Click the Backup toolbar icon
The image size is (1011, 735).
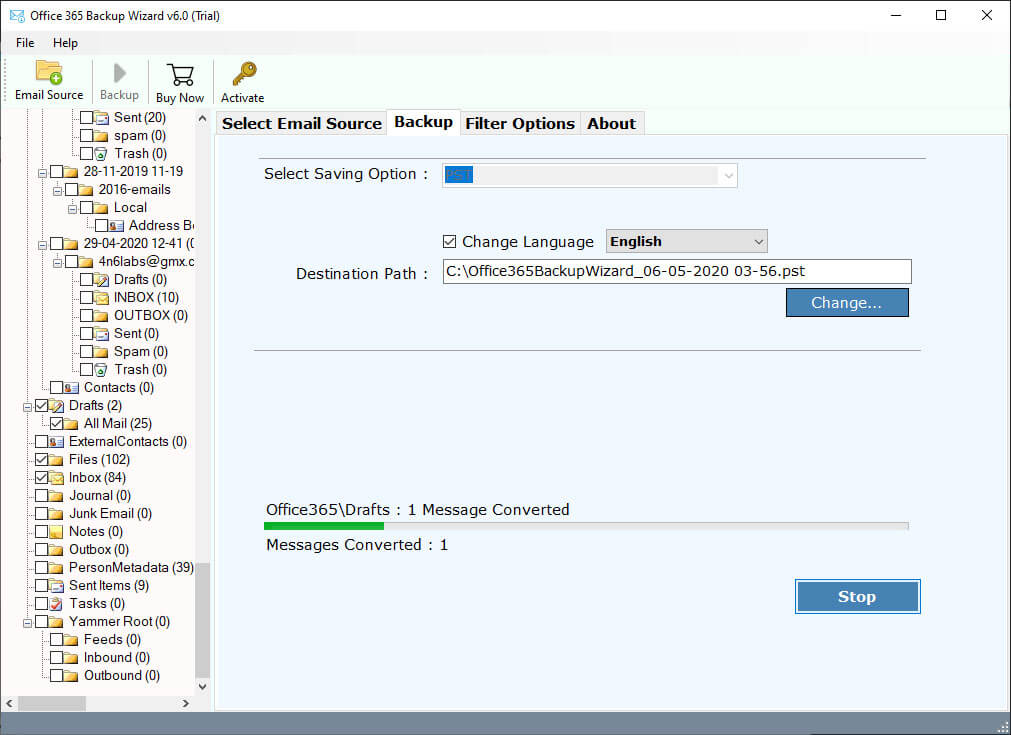click(x=119, y=75)
